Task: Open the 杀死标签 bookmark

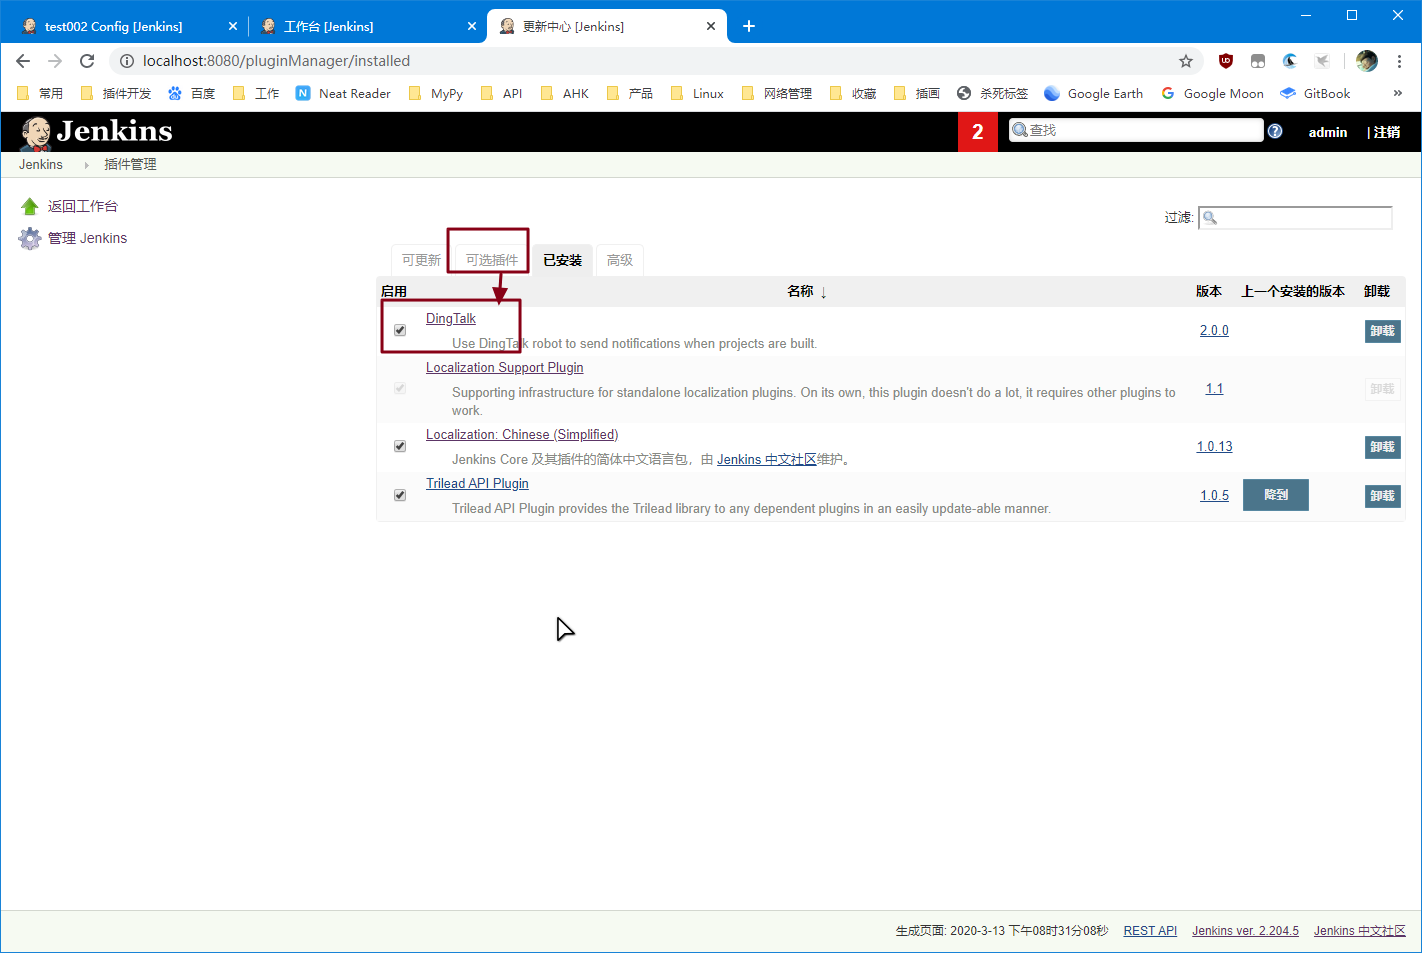Action: [x=992, y=93]
